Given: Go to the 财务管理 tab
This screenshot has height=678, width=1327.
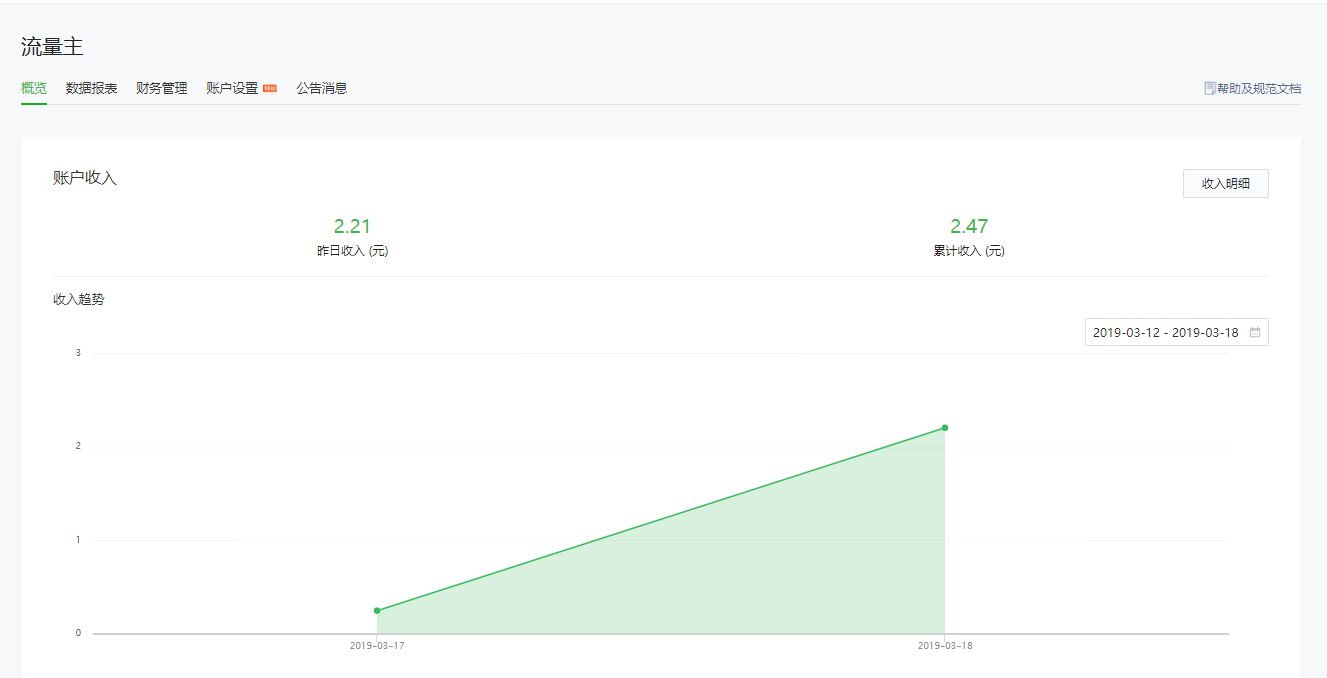Looking at the screenshot, I should coord(162,88).
